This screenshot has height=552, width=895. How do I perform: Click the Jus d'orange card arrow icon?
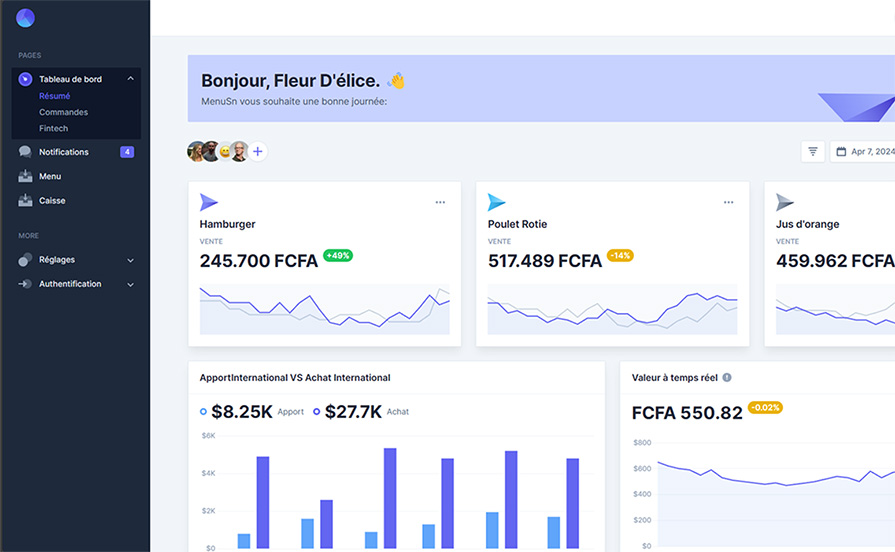click(x=785, y=202)
